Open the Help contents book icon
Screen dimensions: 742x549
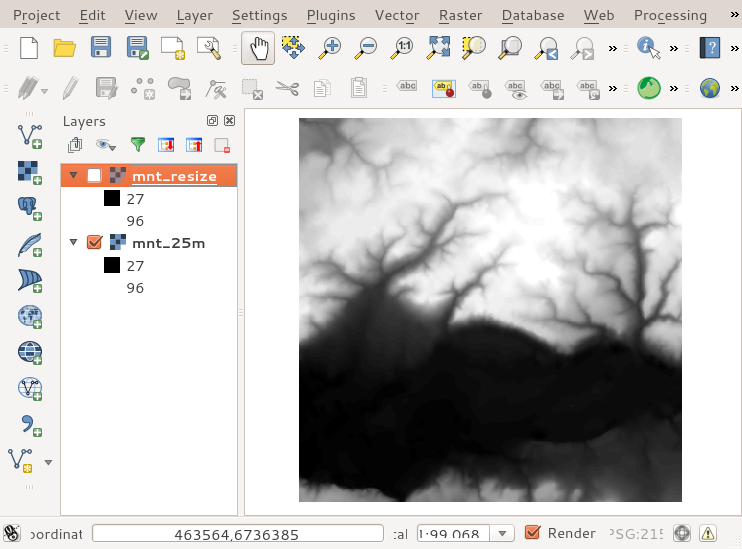pos(710,48)
